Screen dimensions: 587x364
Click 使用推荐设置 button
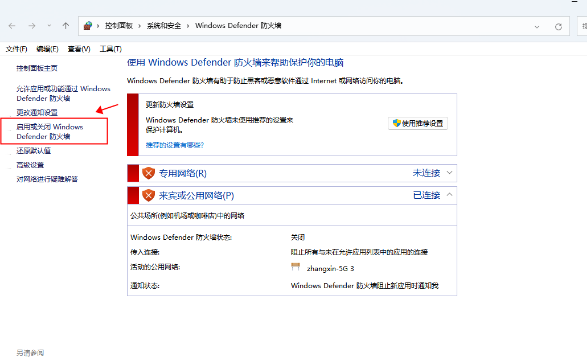tap(418, 123)
